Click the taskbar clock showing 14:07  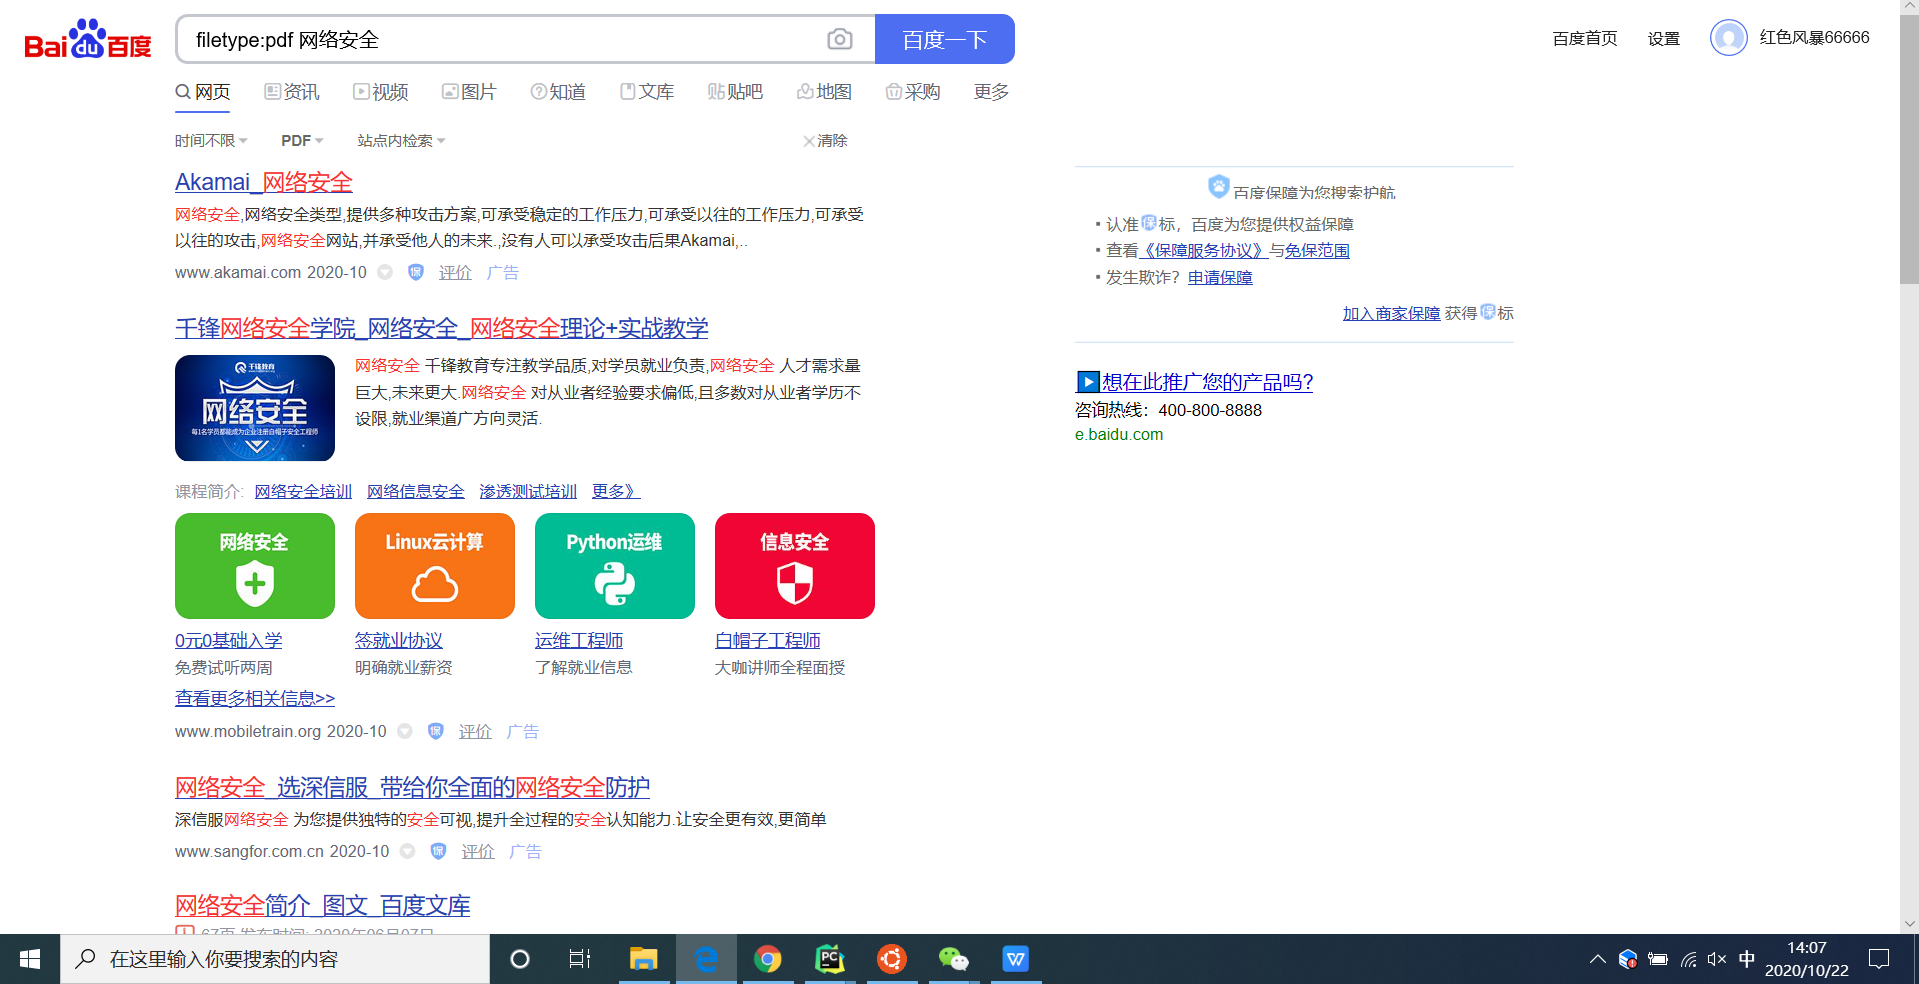tap(1806, 959)
